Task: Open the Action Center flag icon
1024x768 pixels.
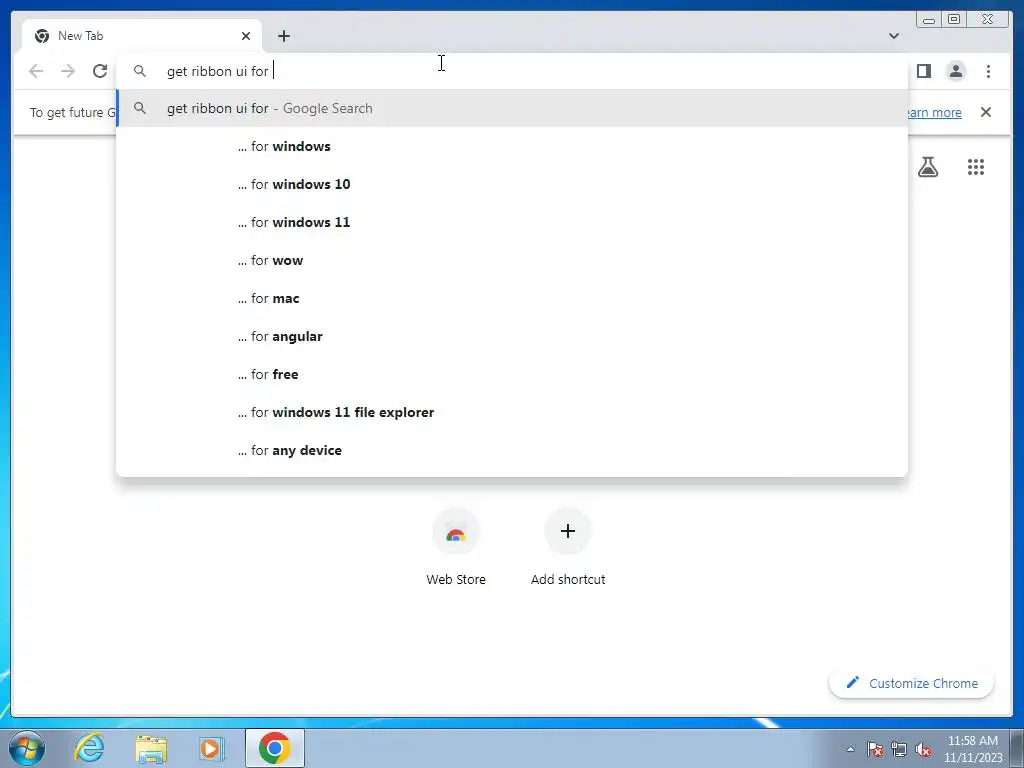Action: [875, 749]
